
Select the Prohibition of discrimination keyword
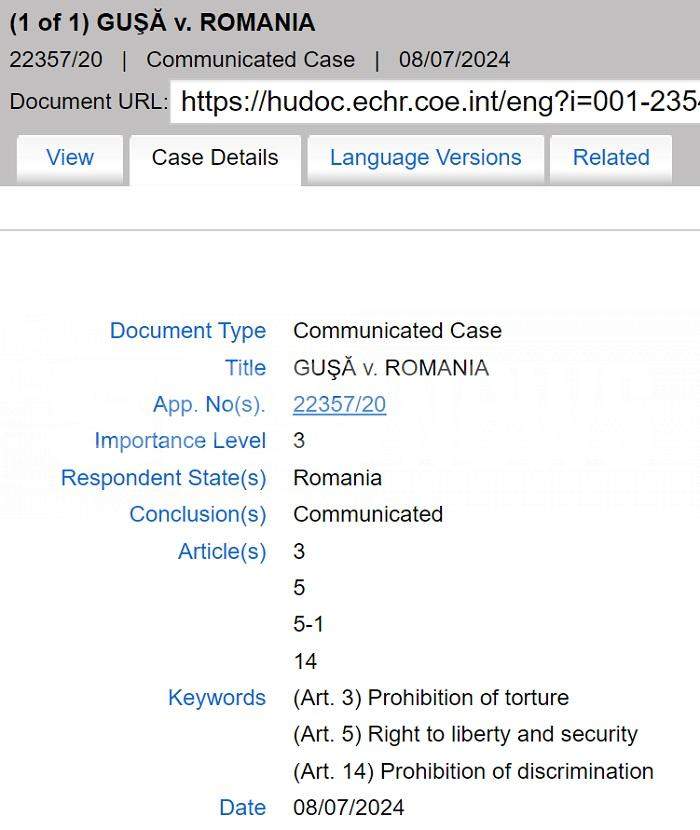pyautogui.click(x=473, y=772)
